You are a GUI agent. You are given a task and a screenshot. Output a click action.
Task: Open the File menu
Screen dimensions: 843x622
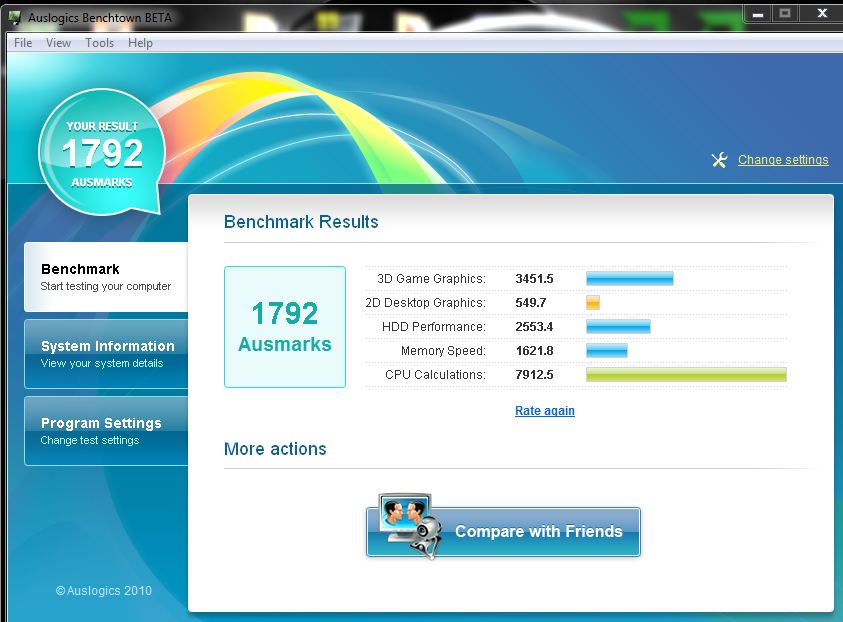point(23,43)
